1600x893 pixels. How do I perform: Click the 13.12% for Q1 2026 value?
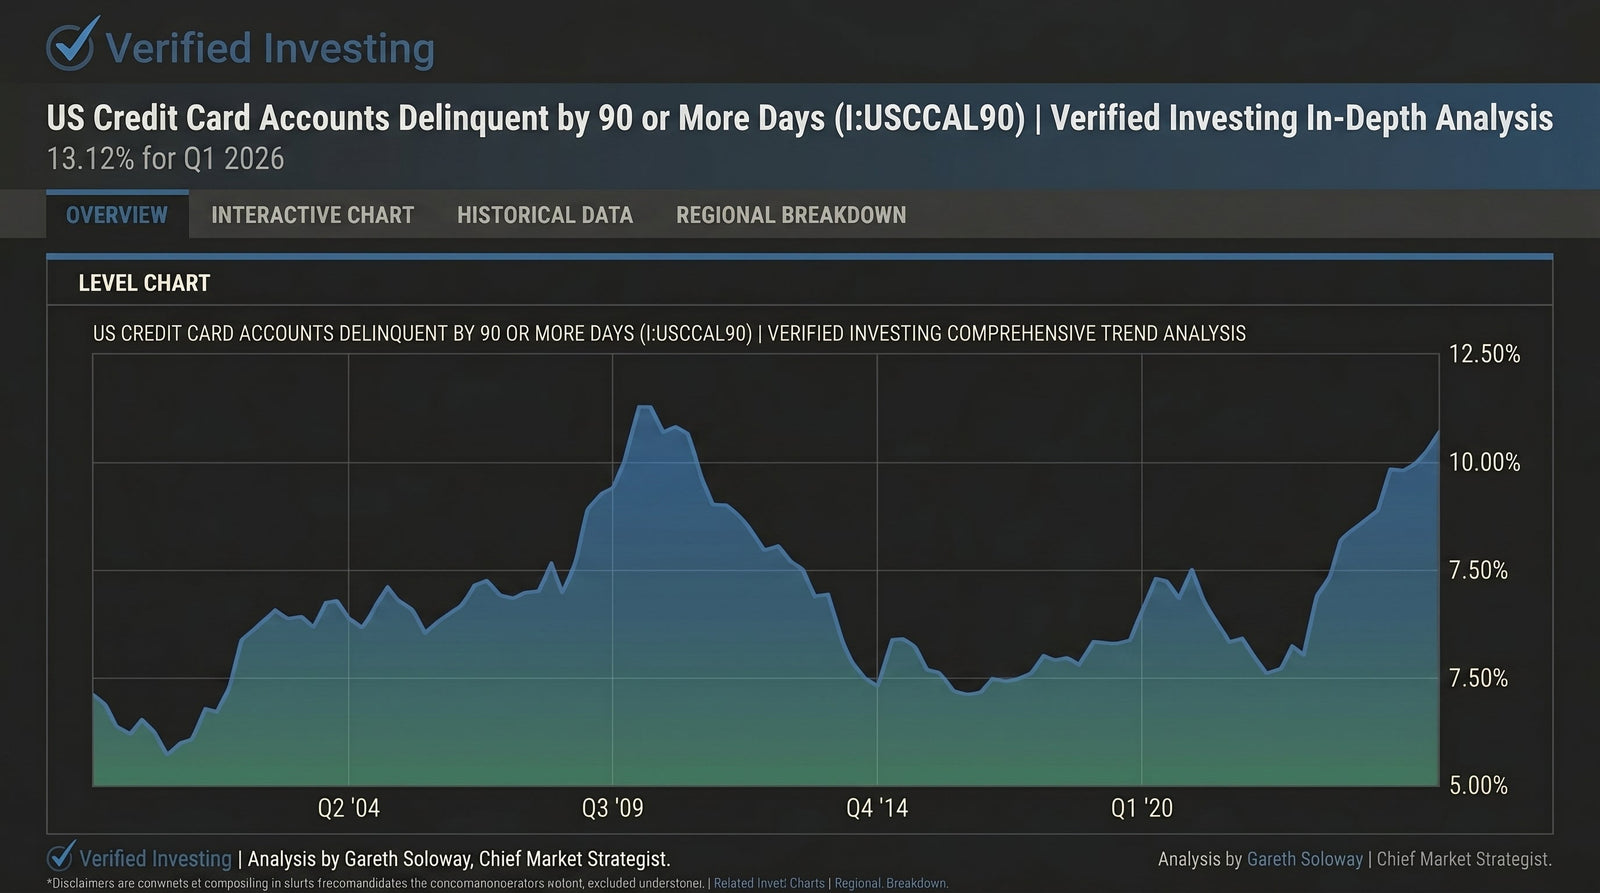tap(166, 159)
